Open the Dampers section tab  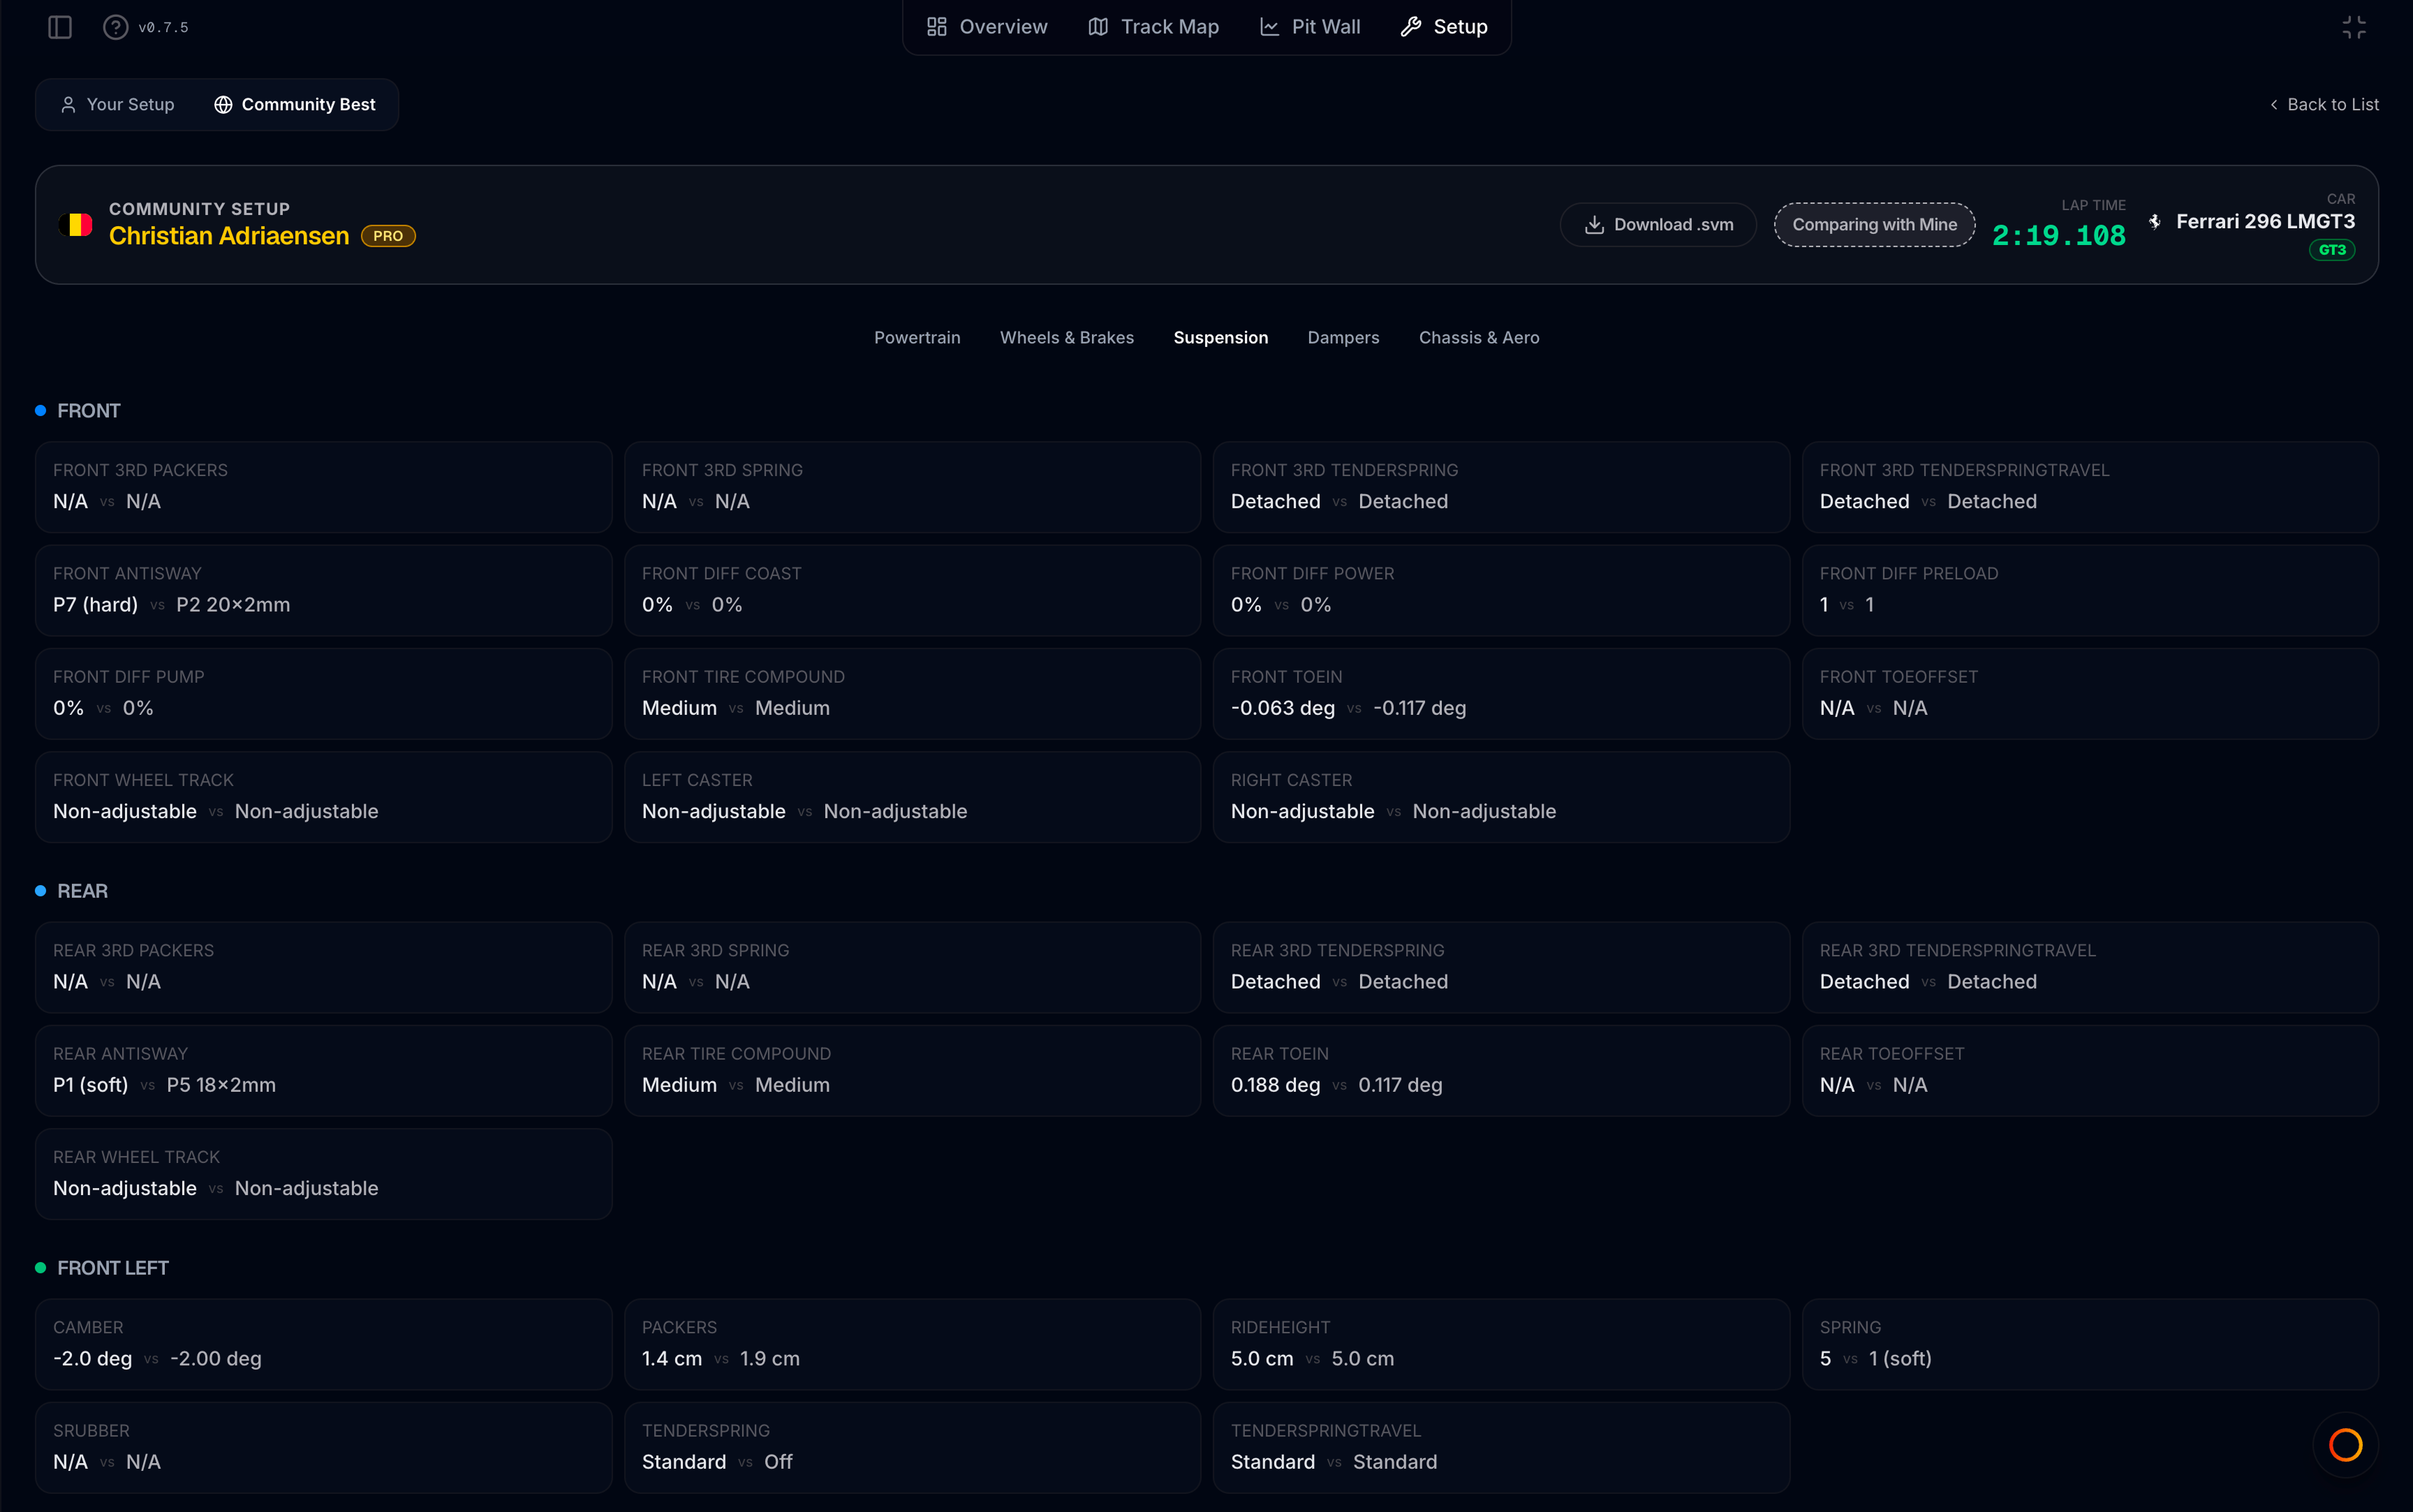(x=1343, y=338)
